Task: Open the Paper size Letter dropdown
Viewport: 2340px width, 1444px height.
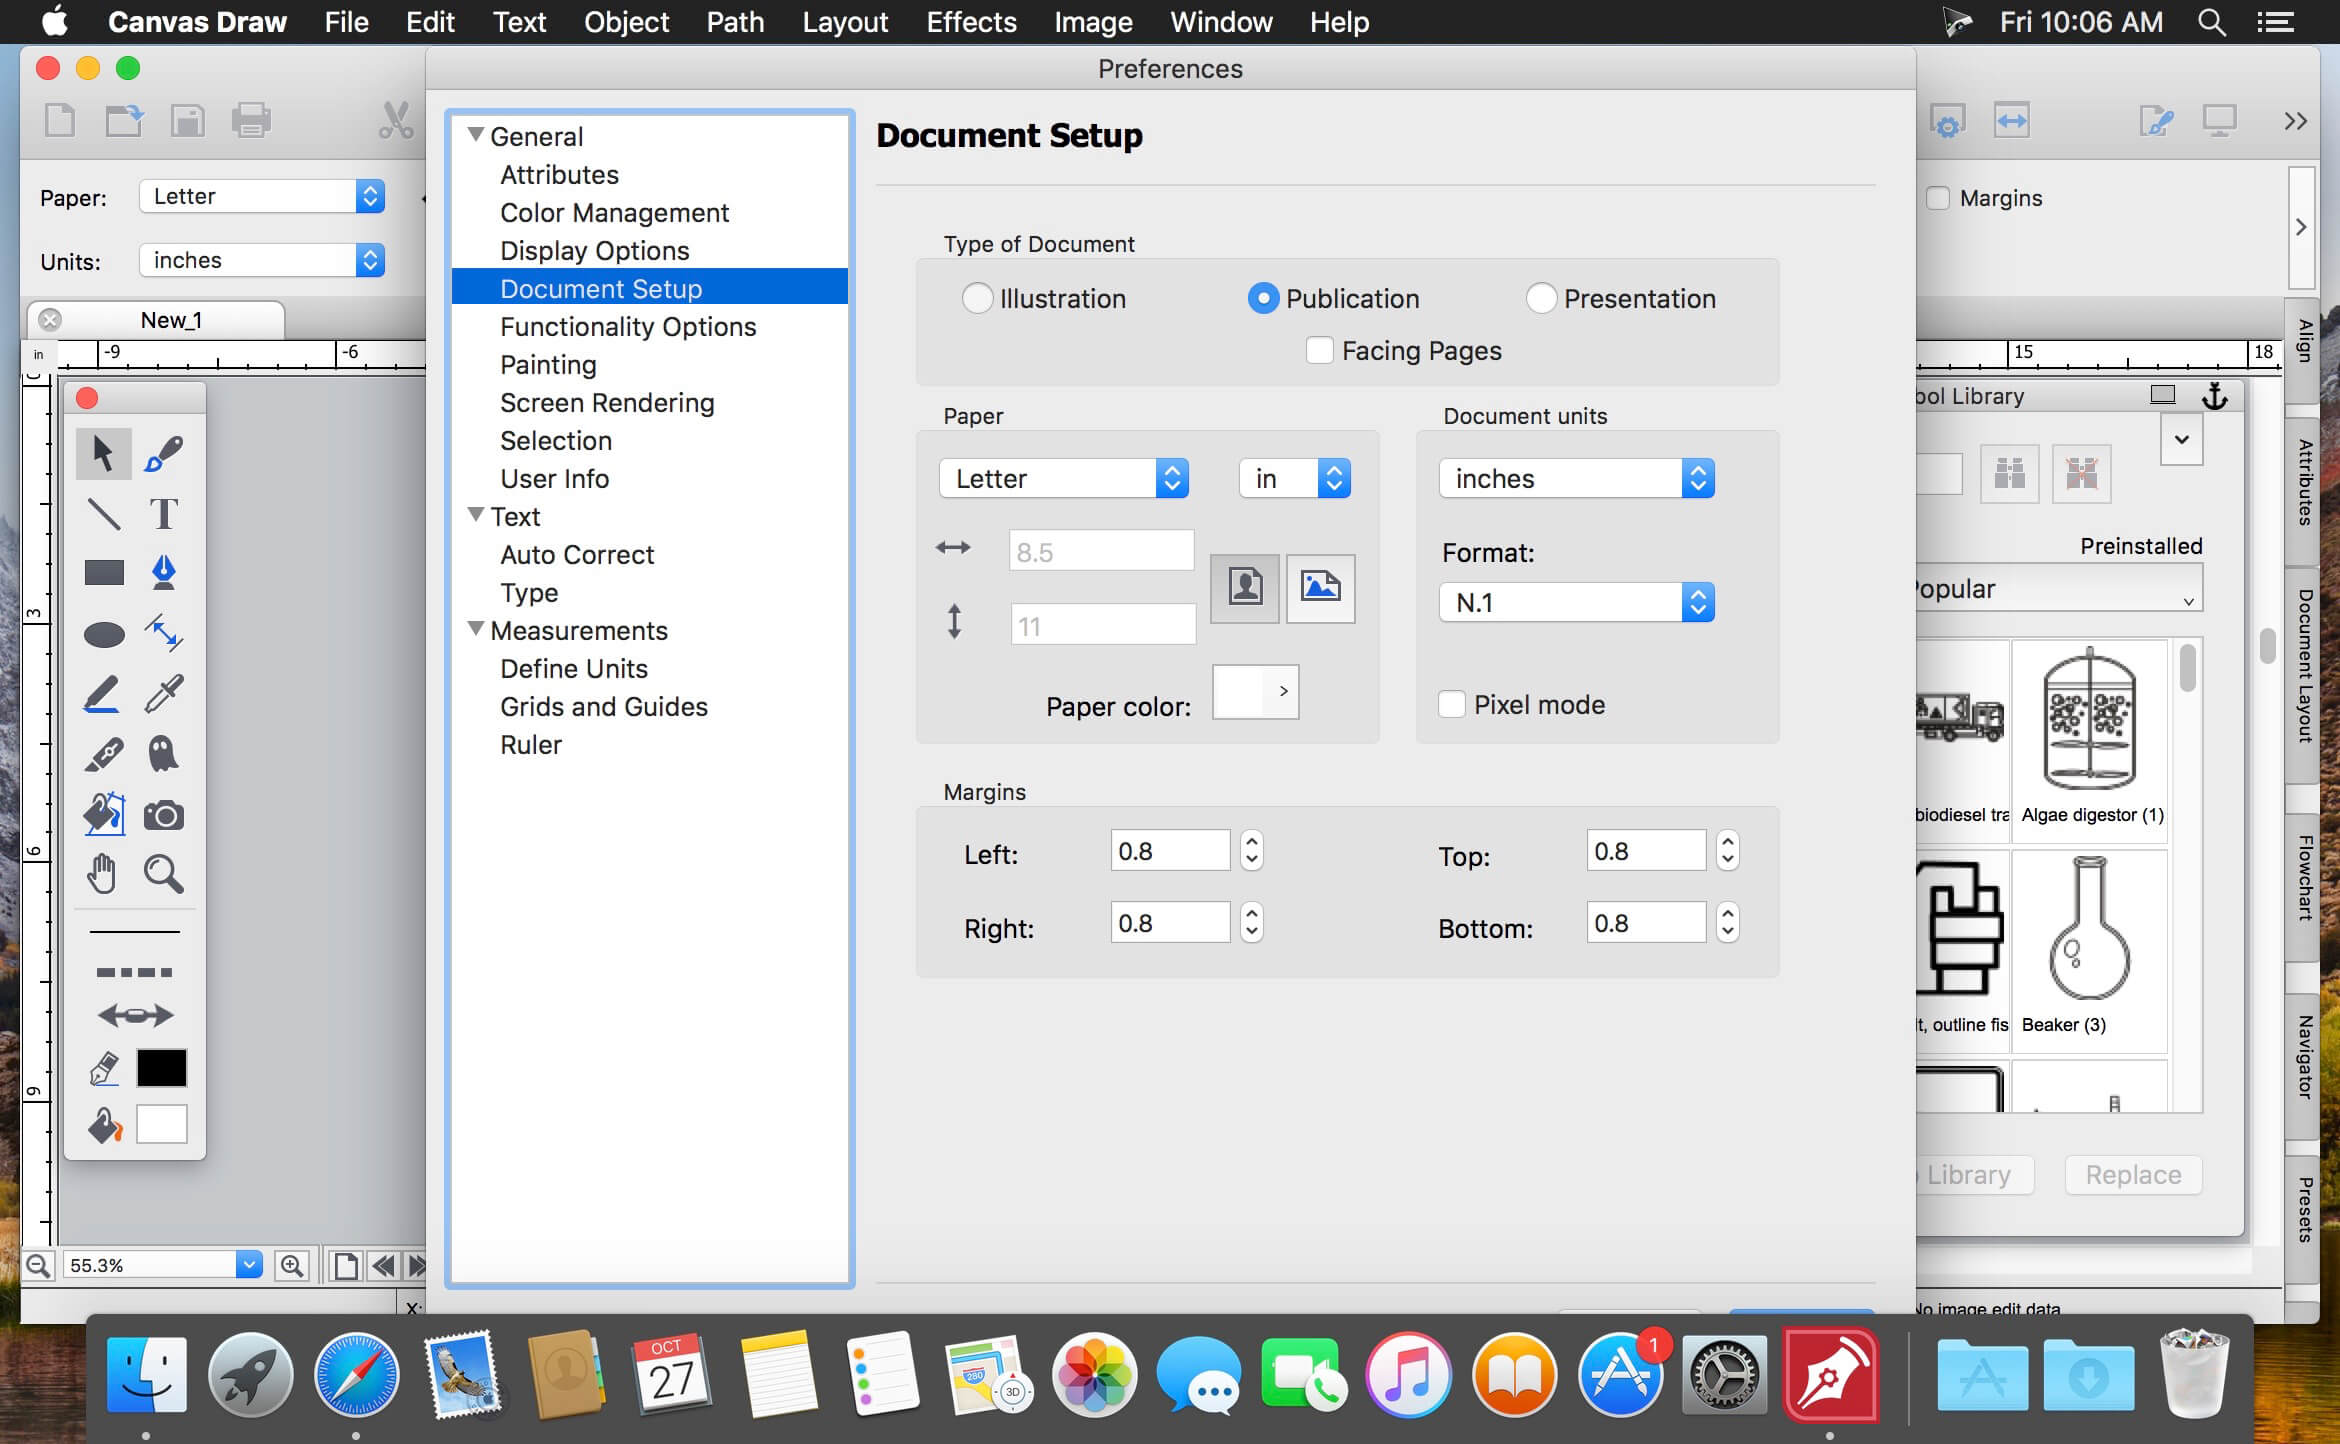Action: coord(1170,478)
